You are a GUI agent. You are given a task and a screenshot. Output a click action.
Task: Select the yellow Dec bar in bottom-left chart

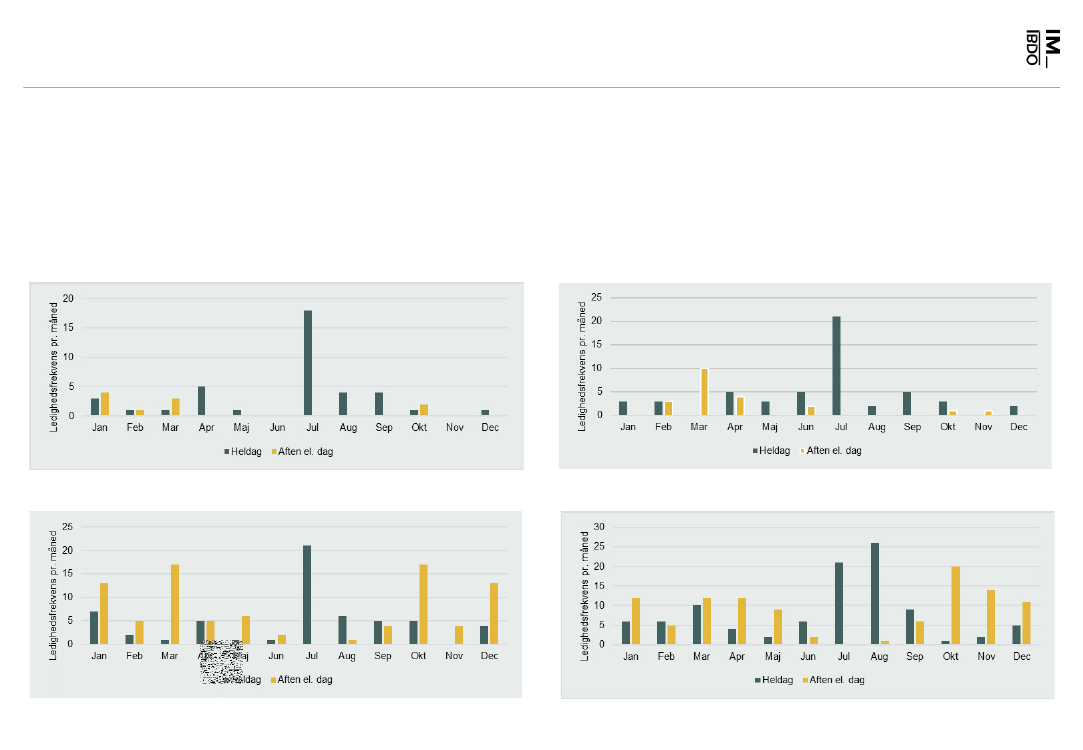494,614
